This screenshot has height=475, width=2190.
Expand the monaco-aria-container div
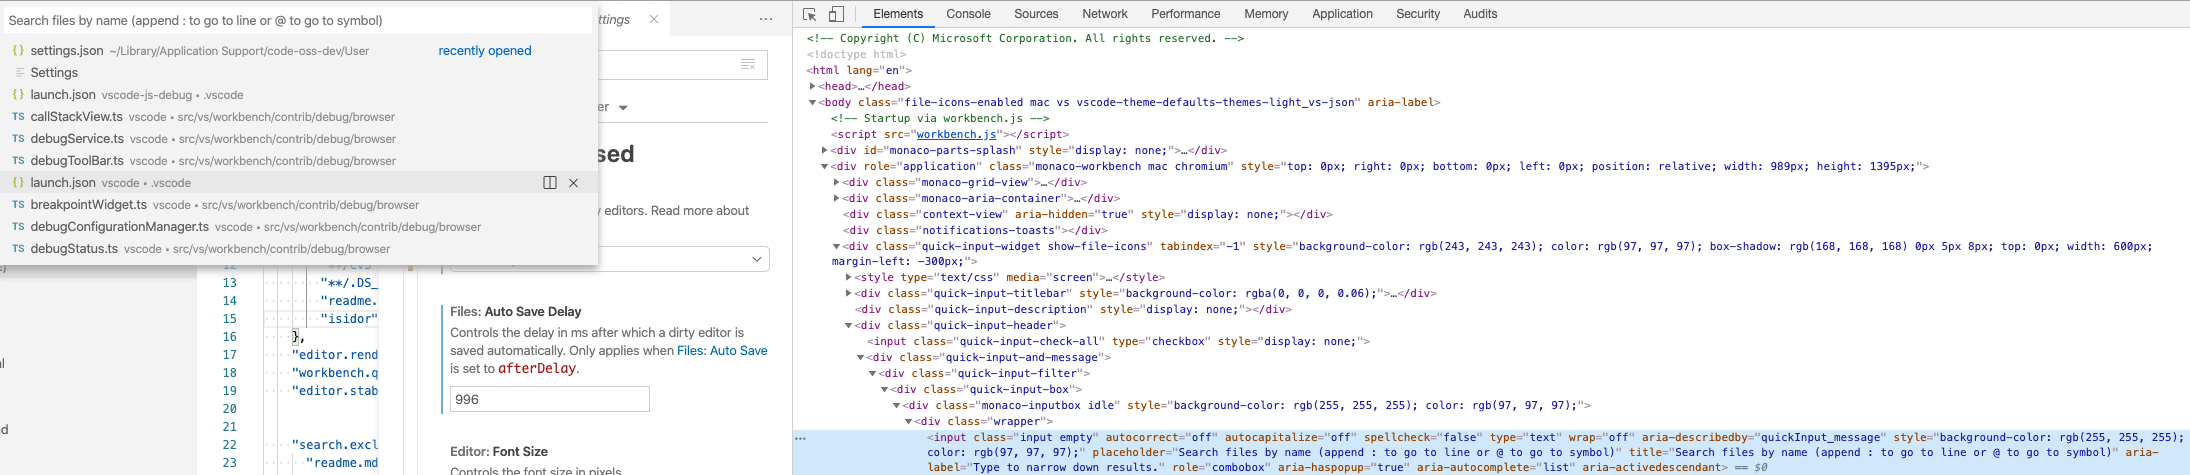(x=837, y=198)
